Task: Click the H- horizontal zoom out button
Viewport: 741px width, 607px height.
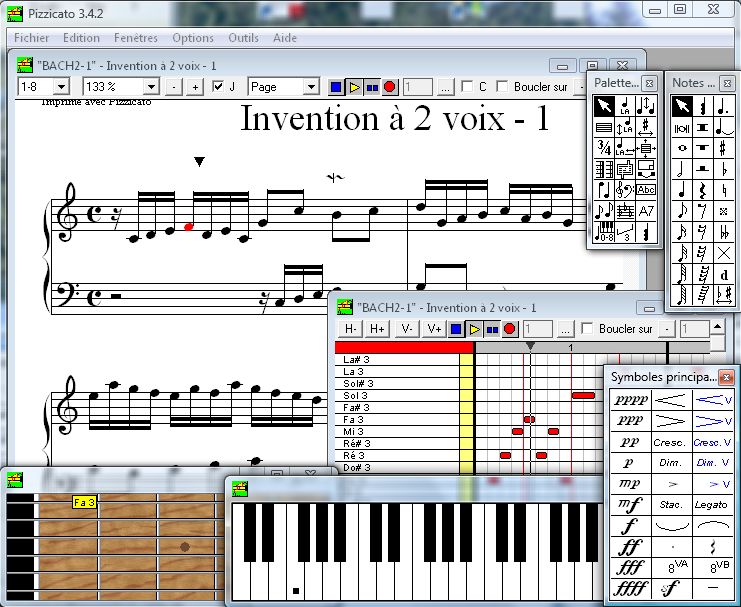Action: point(350,329)
